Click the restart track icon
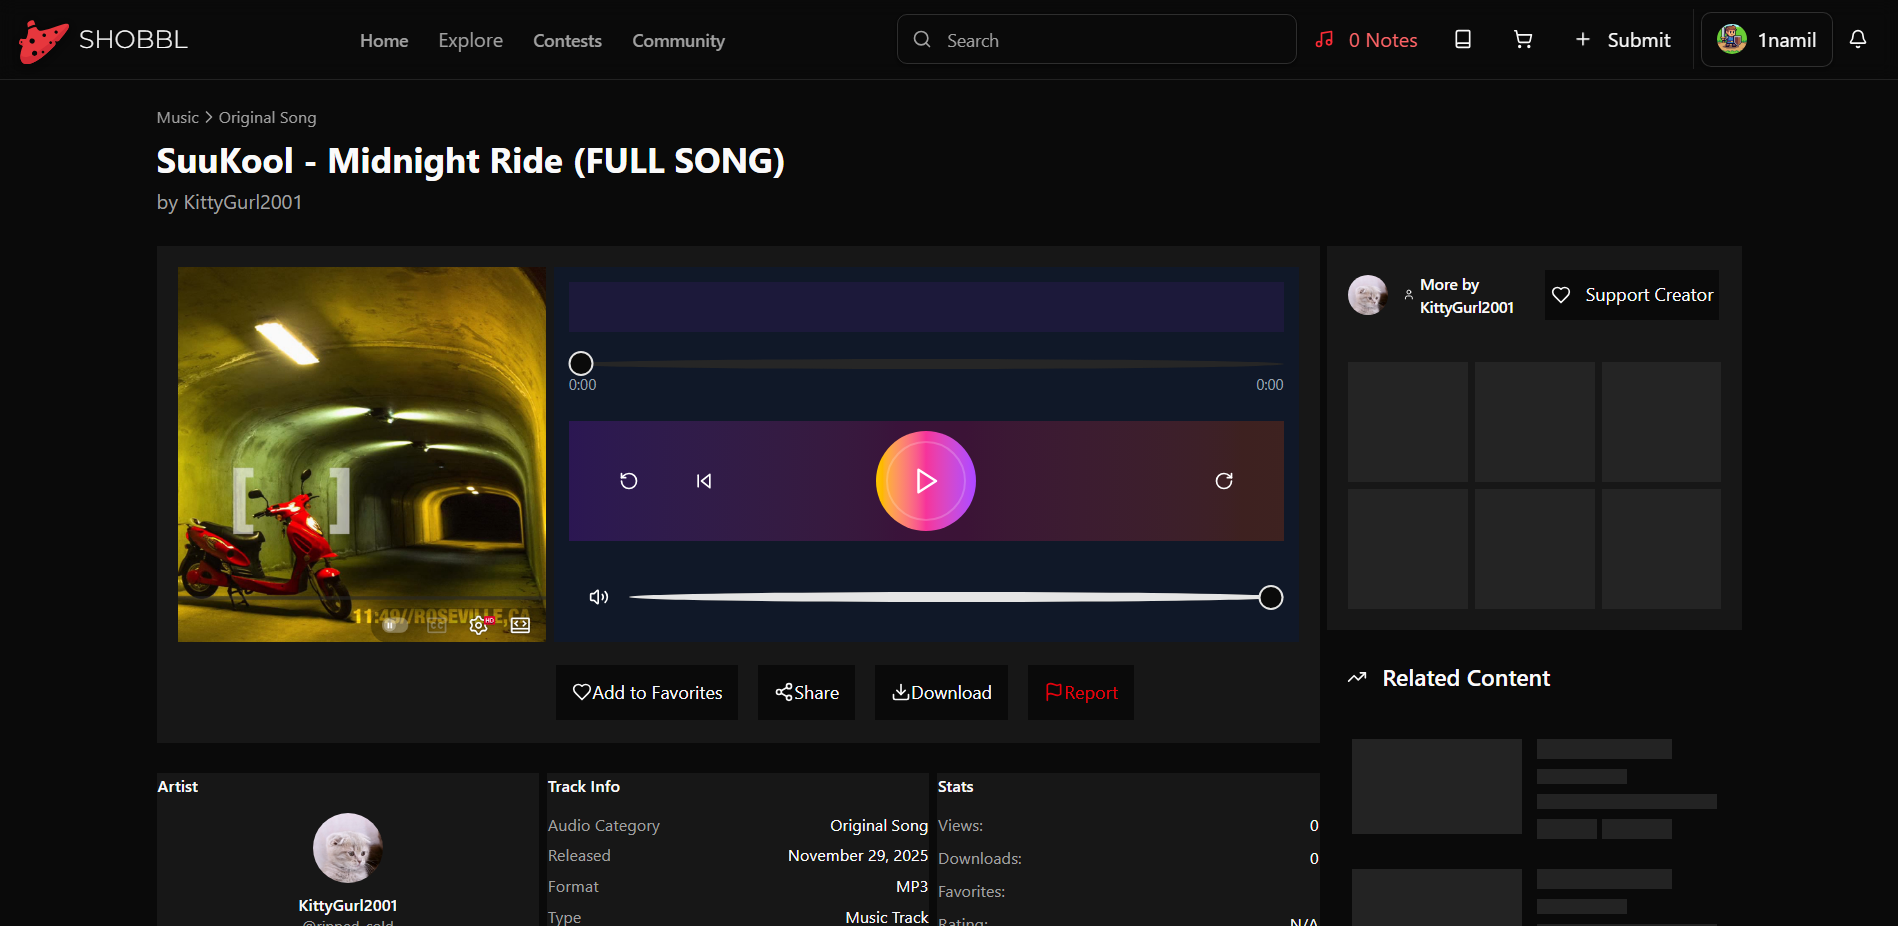The image size is (1898, 926). (x=629, y=481)
